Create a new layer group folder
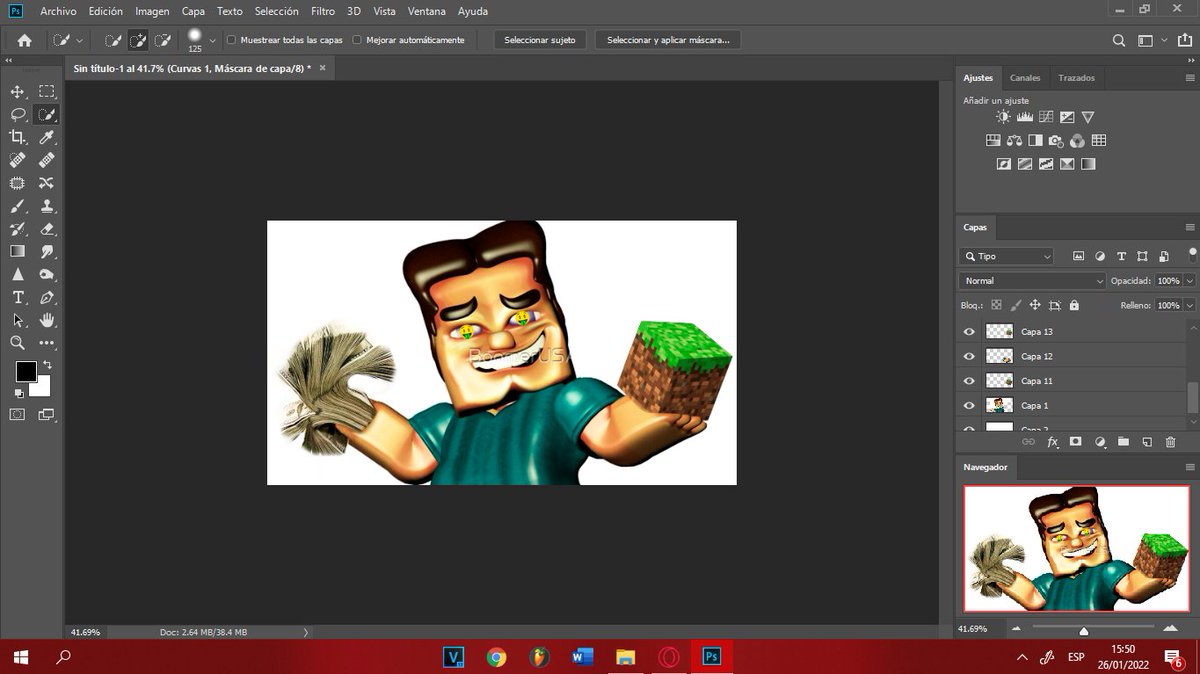 (x=1123, y=441)
